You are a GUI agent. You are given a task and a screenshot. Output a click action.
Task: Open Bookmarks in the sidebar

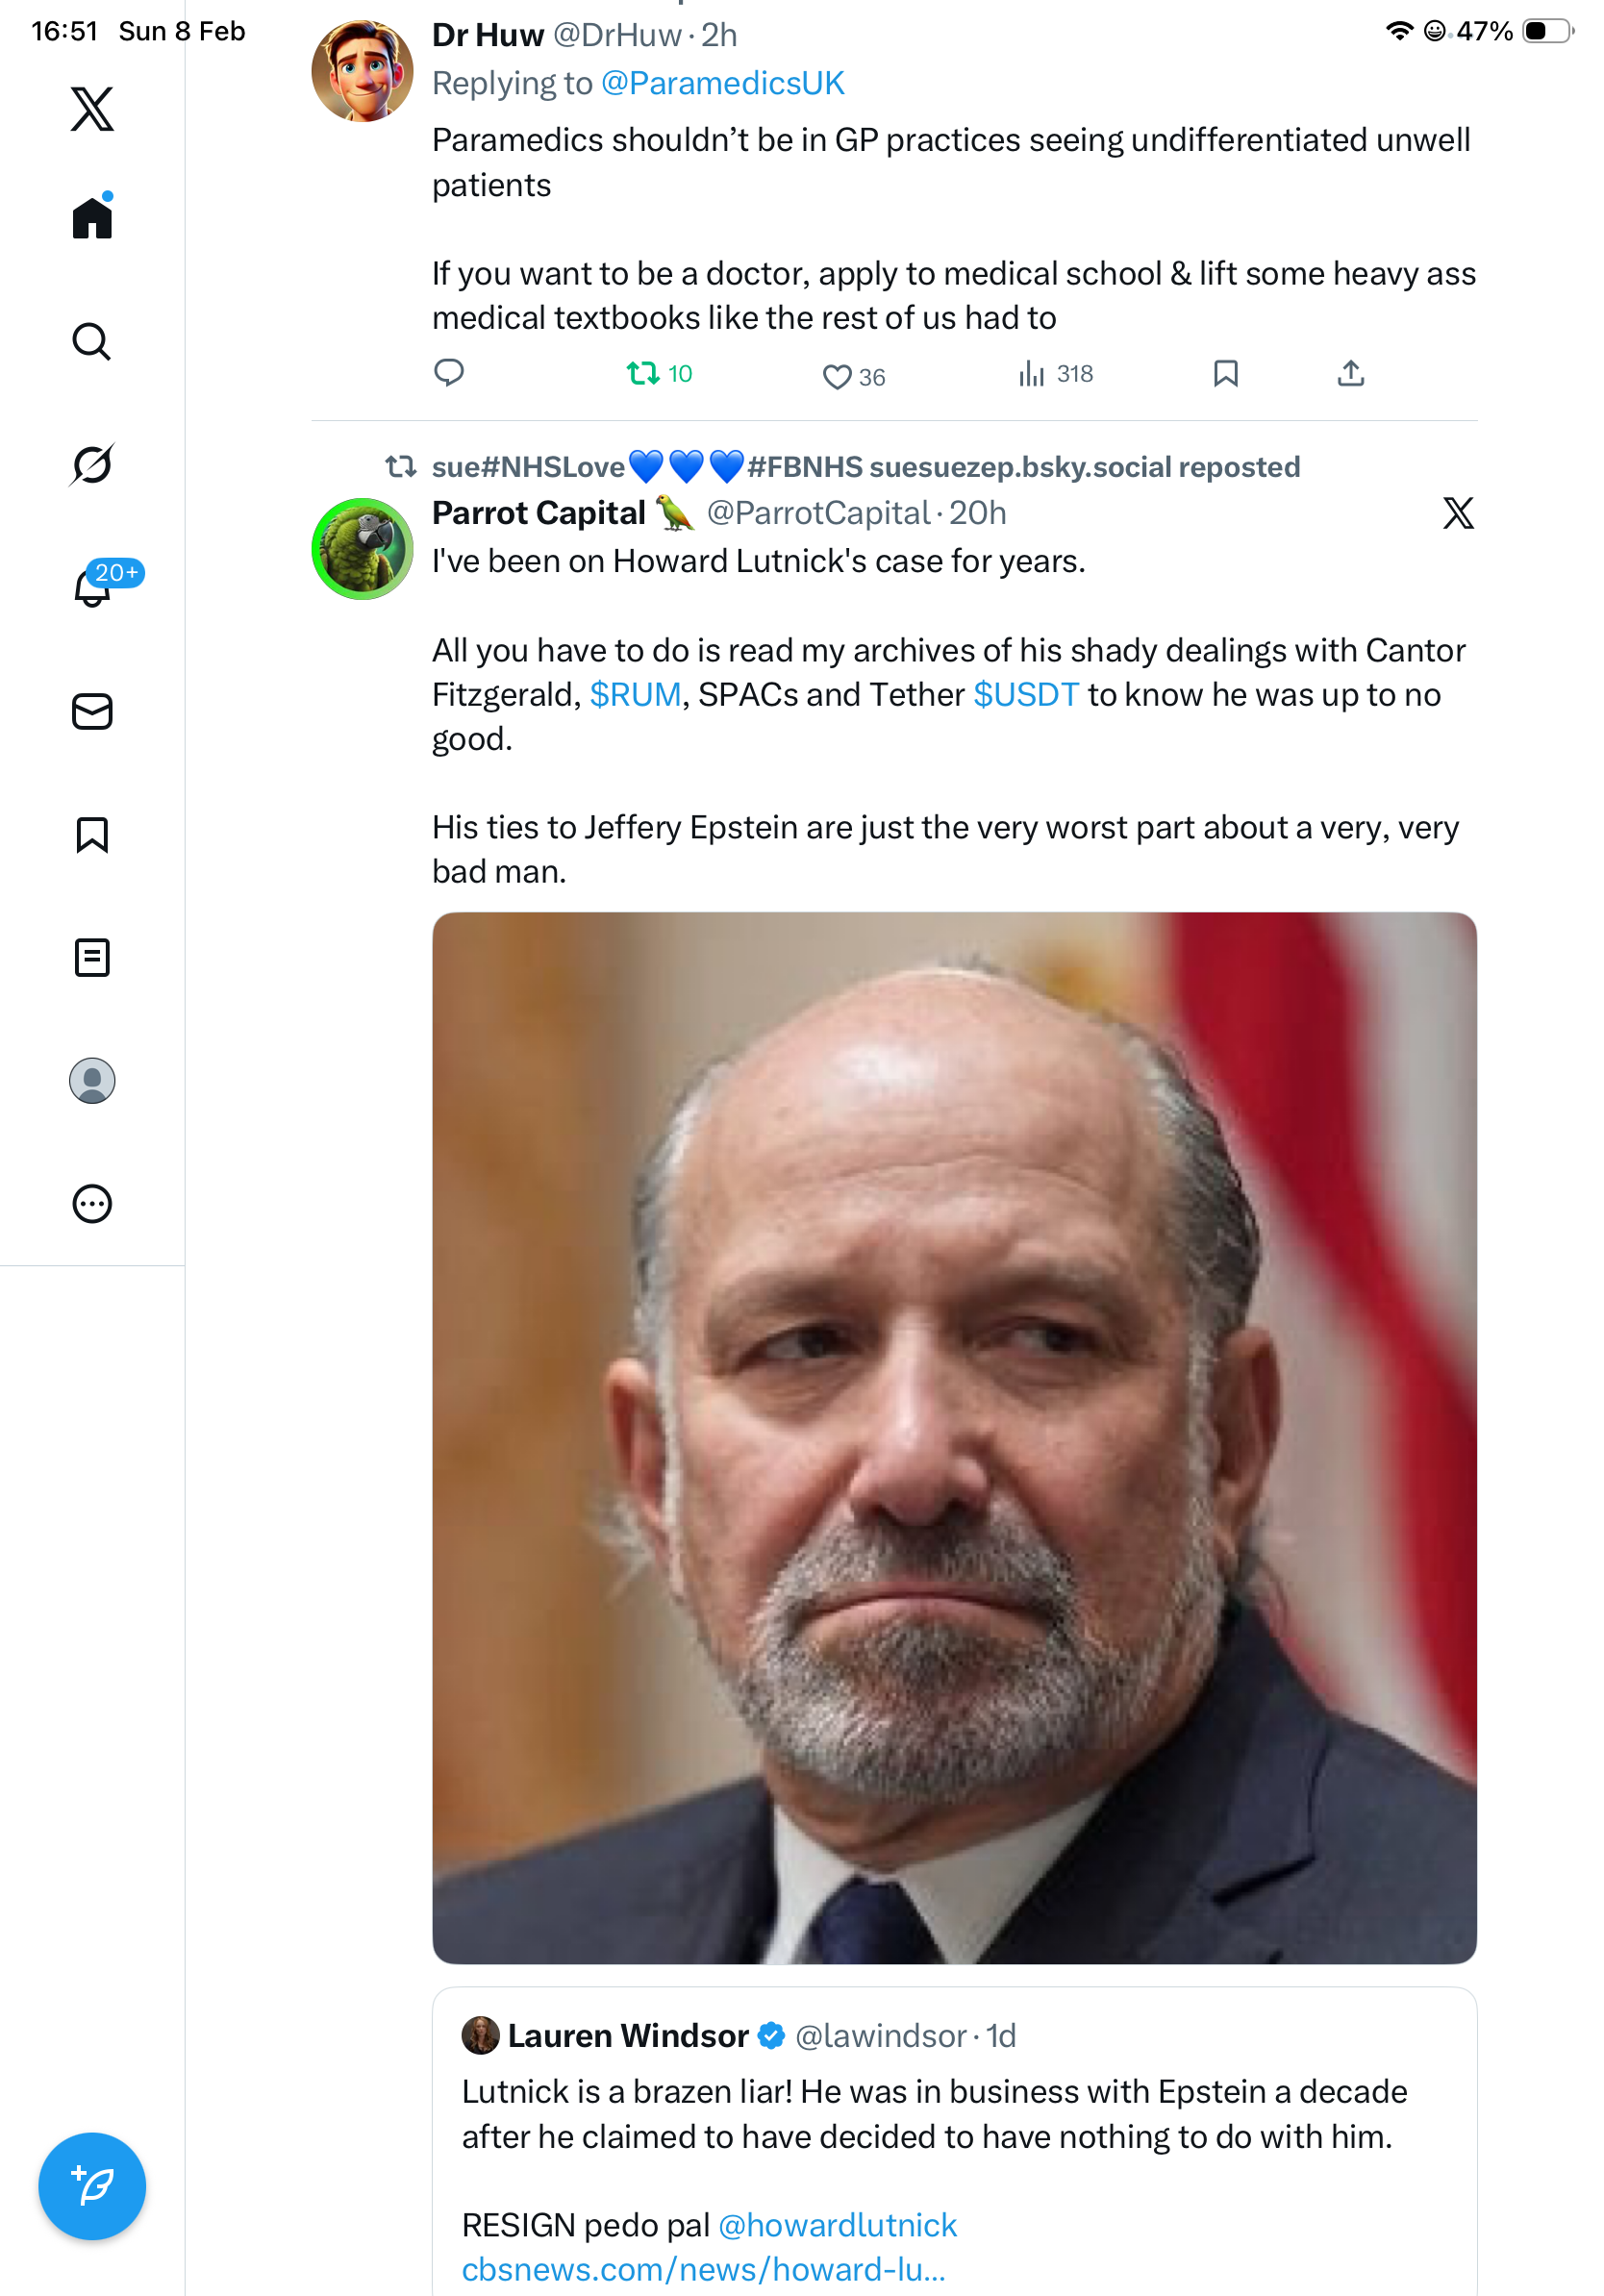[x=92, y=834]
